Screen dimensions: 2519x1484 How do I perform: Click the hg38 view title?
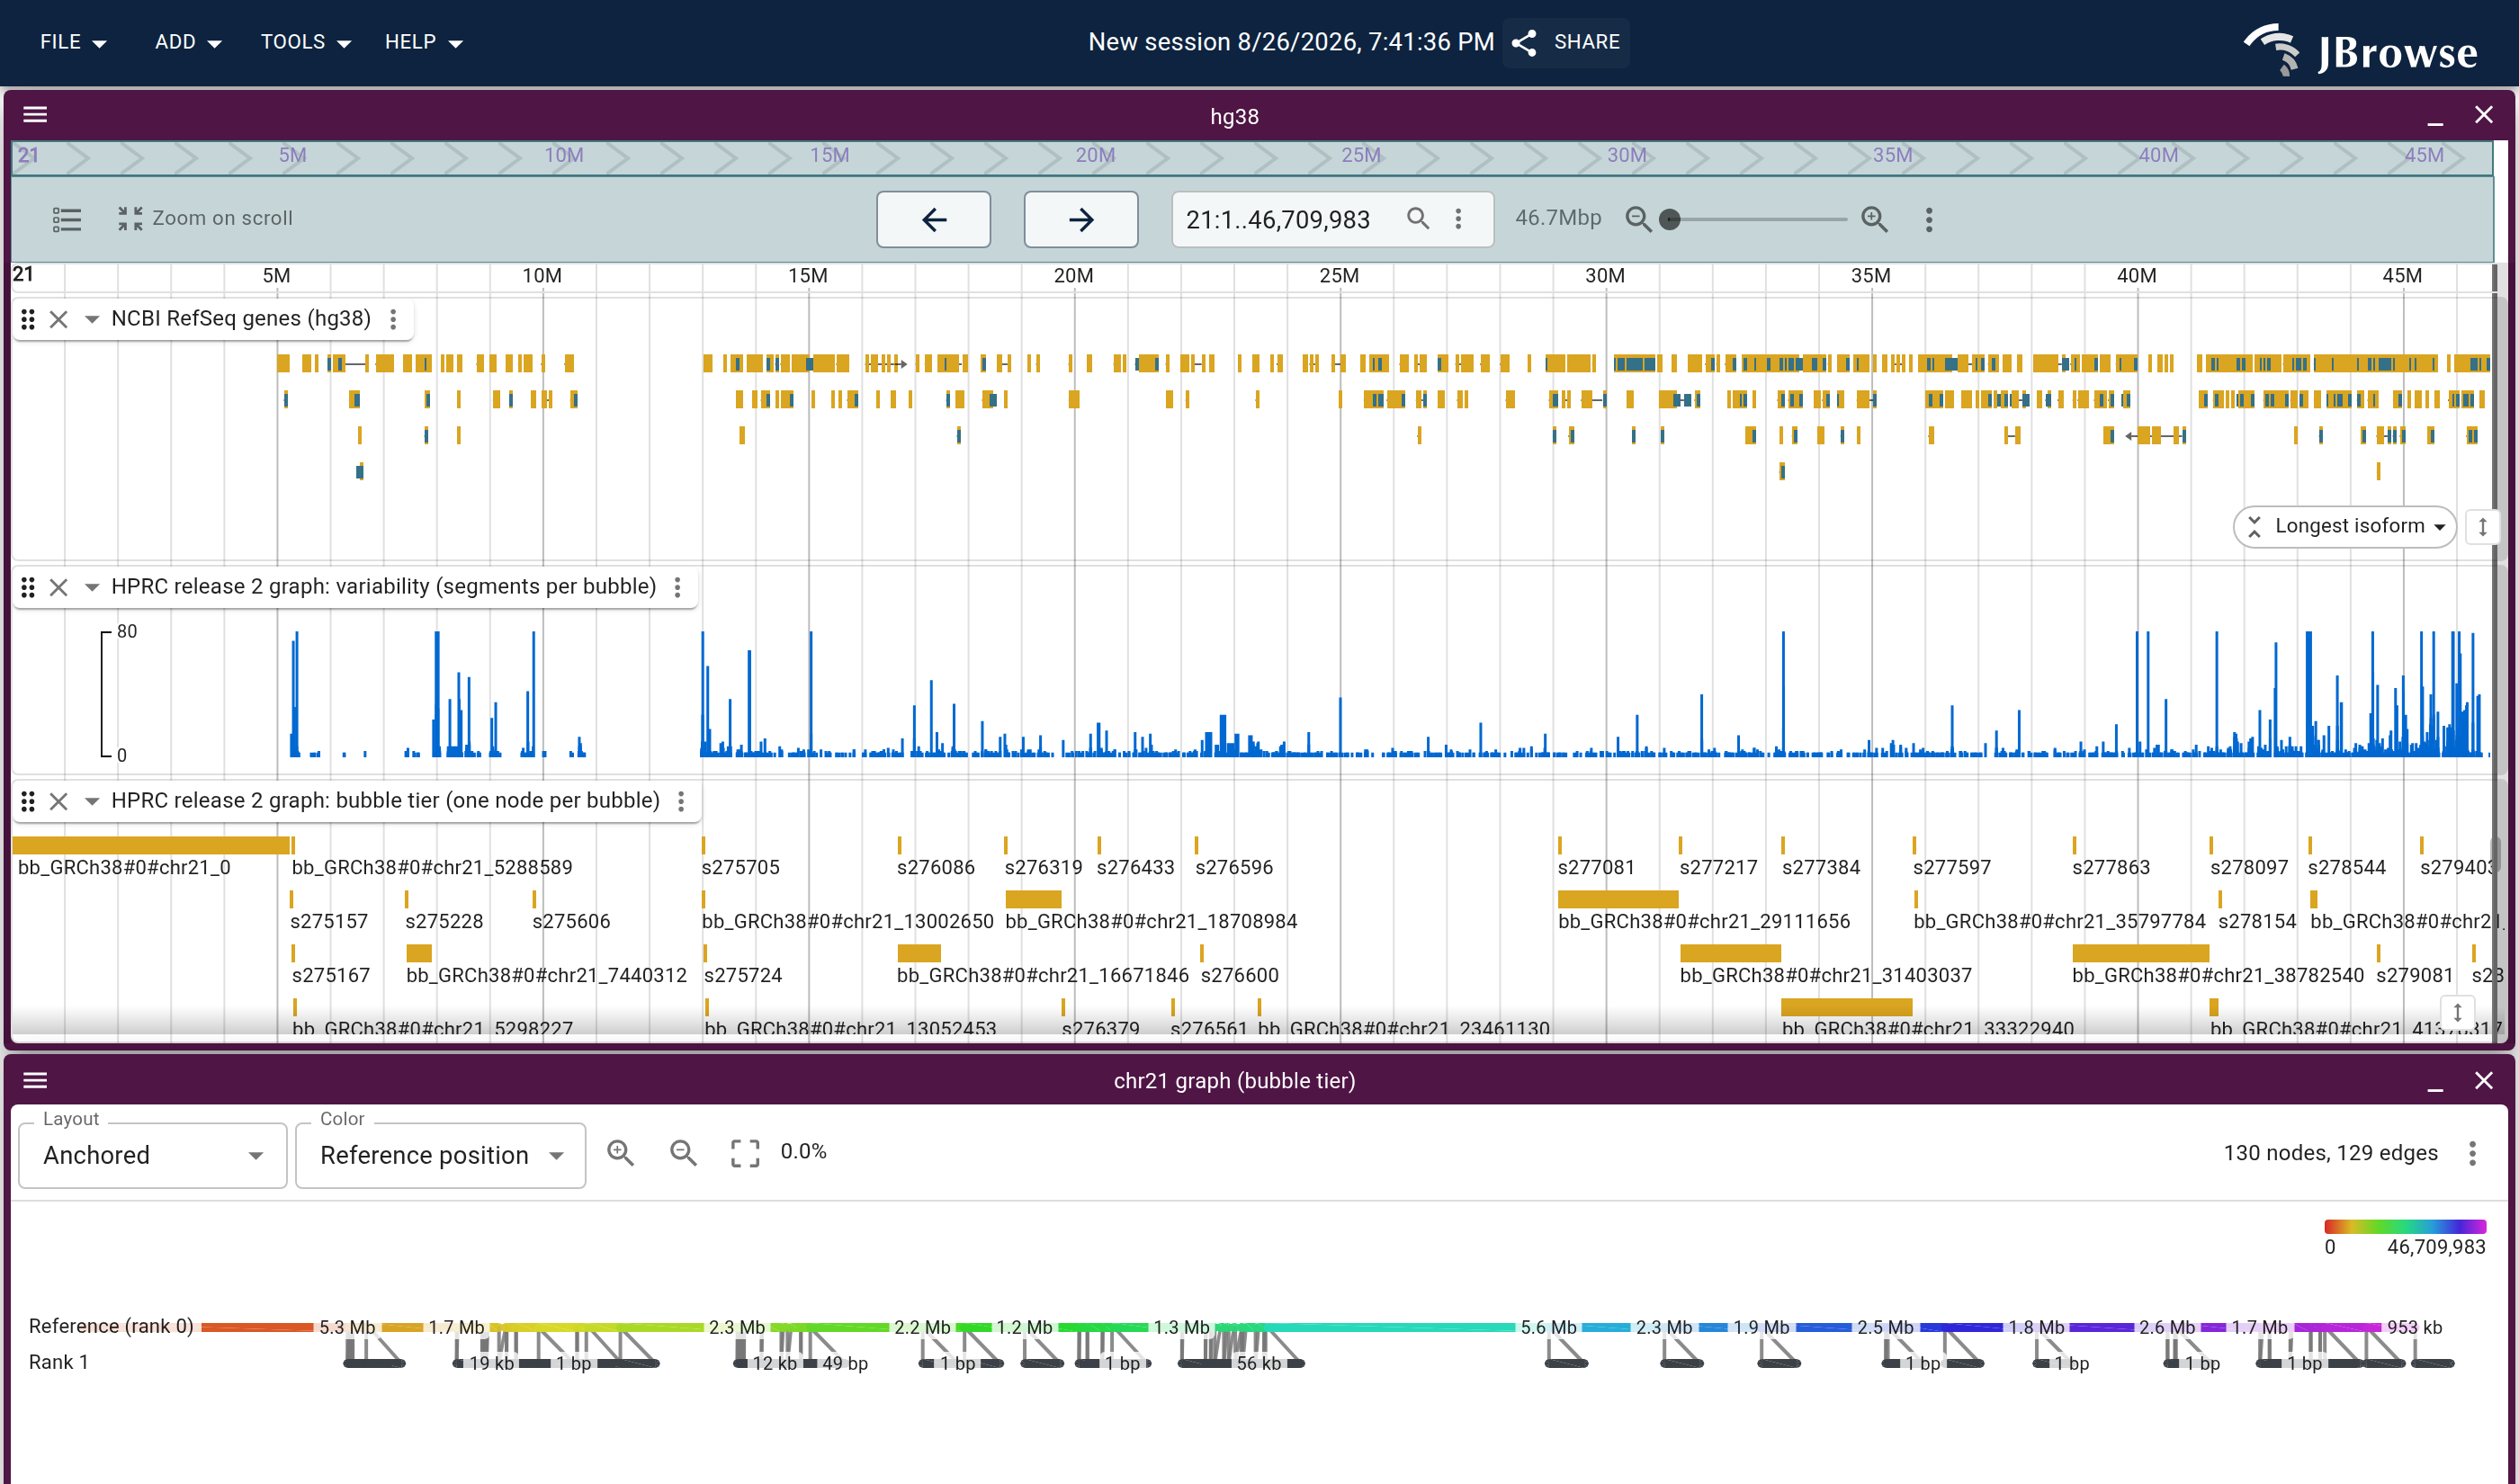pos(1234,116)
